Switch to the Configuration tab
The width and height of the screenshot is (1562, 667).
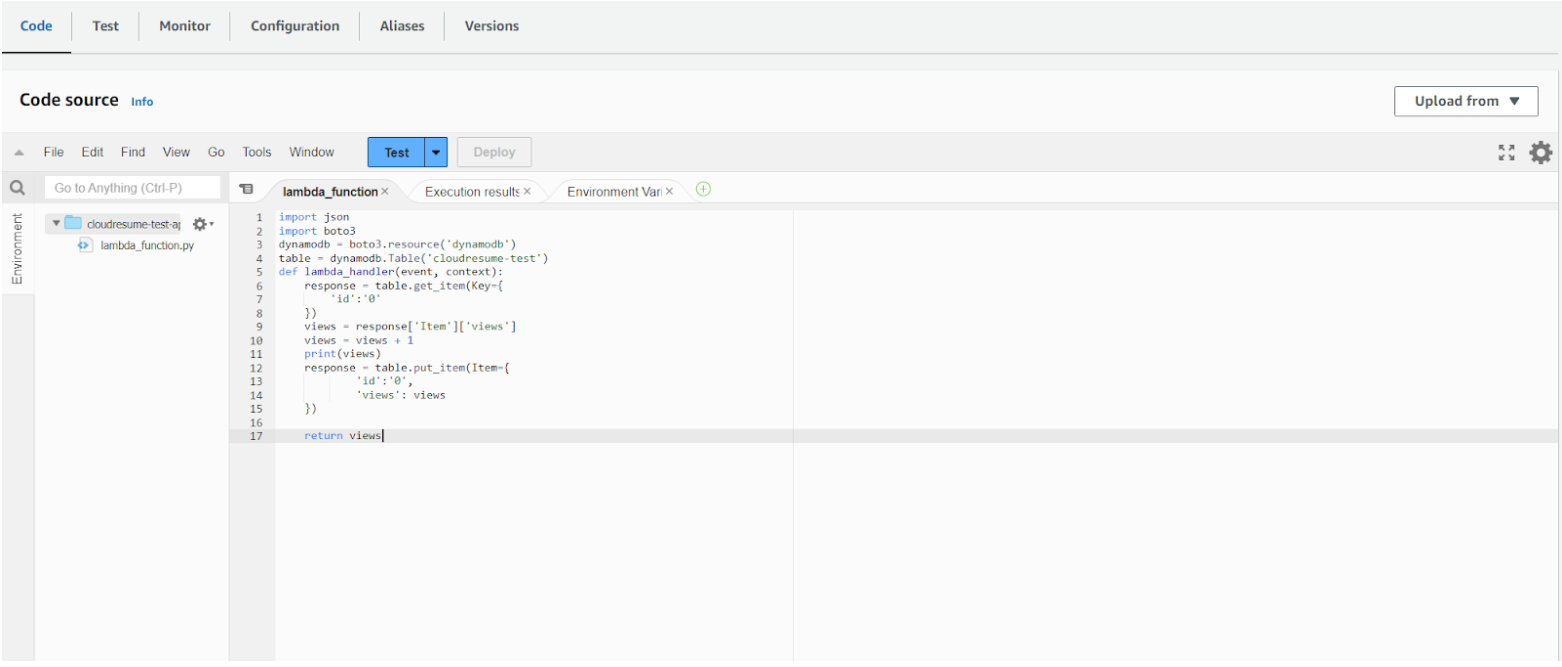(x=295, y=26)
